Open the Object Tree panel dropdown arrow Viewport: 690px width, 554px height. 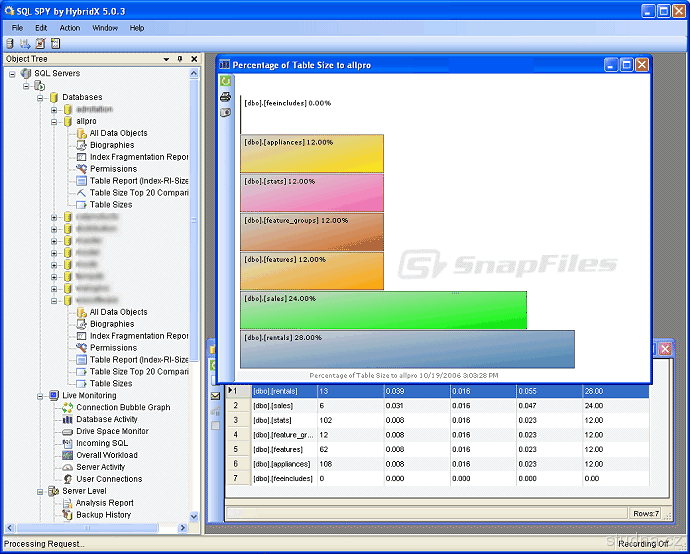pos(167,59)
